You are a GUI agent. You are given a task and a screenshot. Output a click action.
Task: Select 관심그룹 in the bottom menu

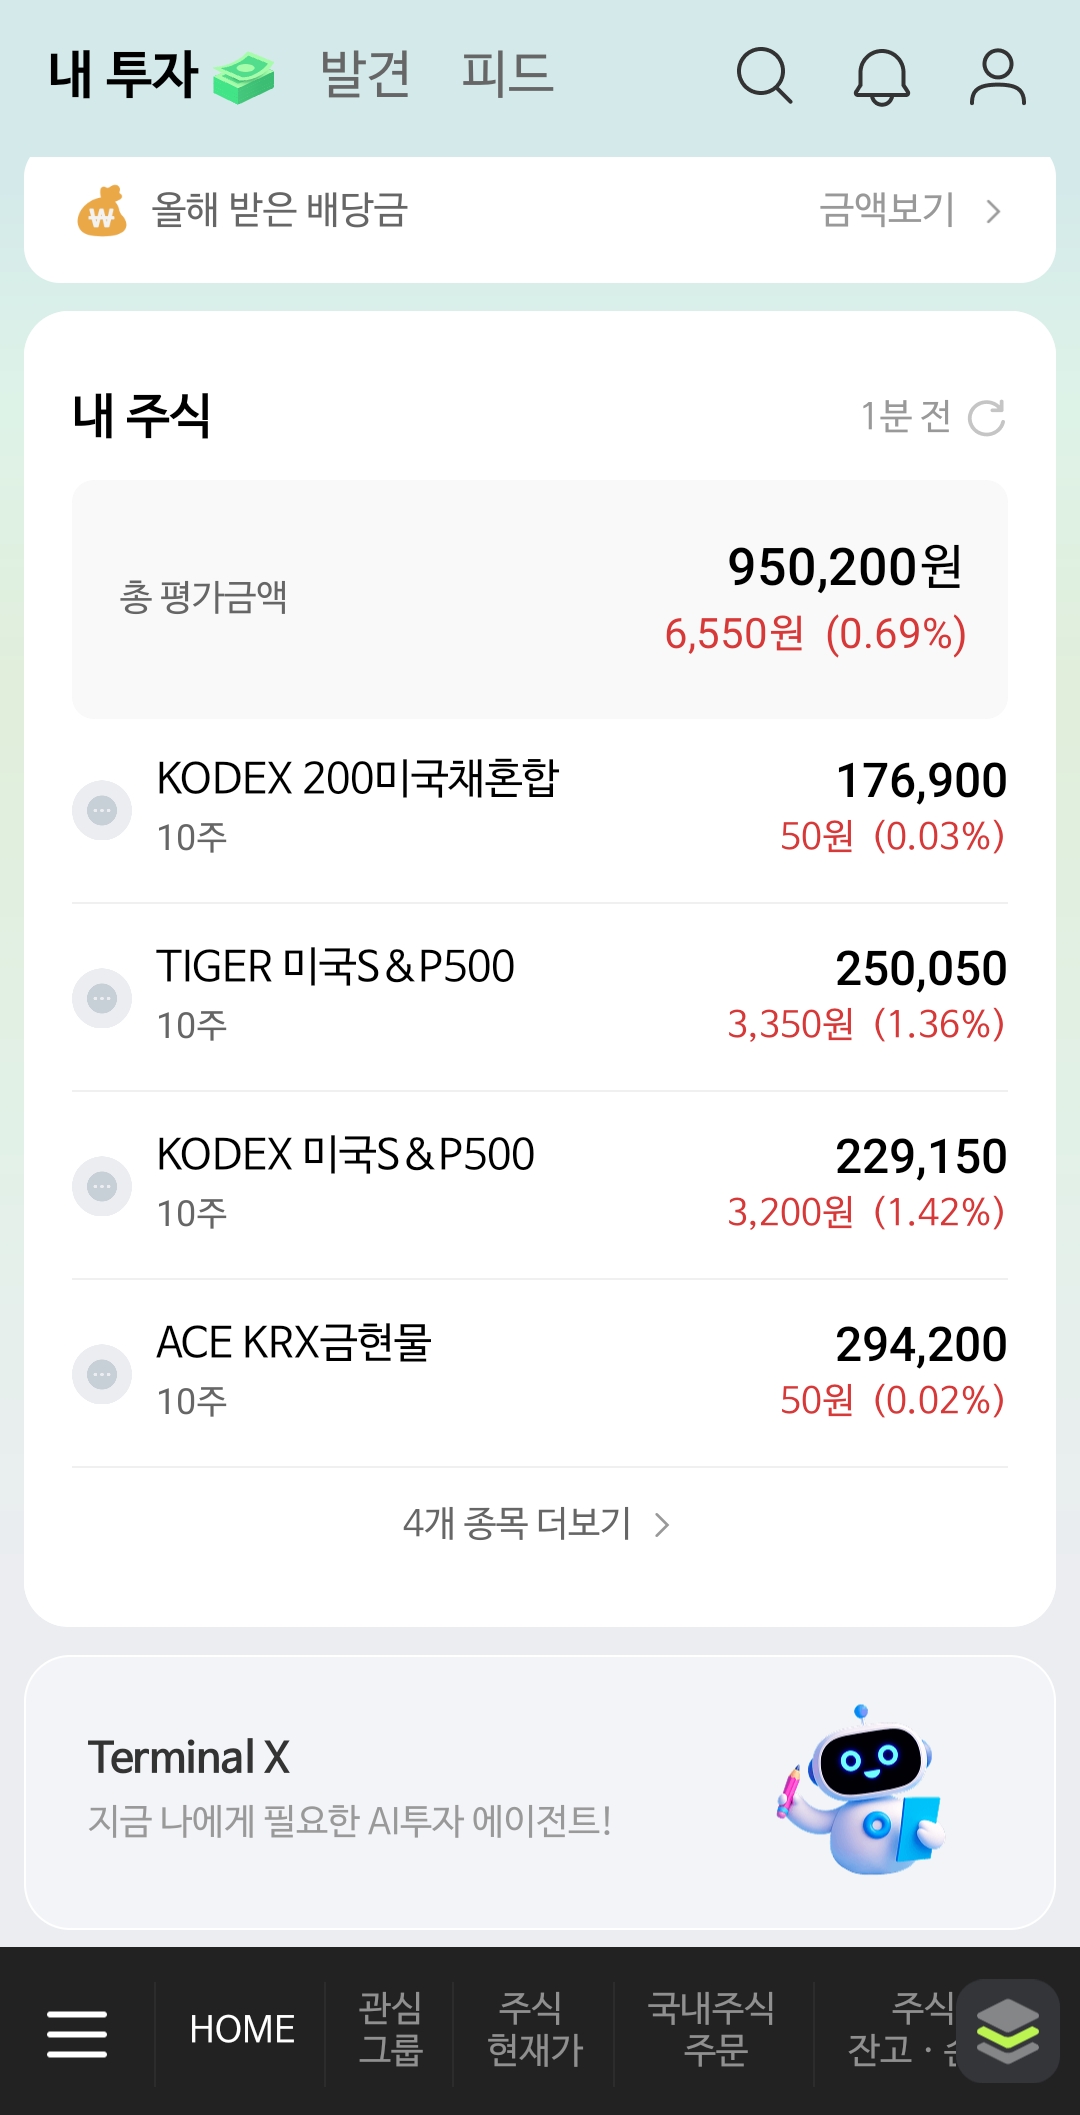[390, 2029]
